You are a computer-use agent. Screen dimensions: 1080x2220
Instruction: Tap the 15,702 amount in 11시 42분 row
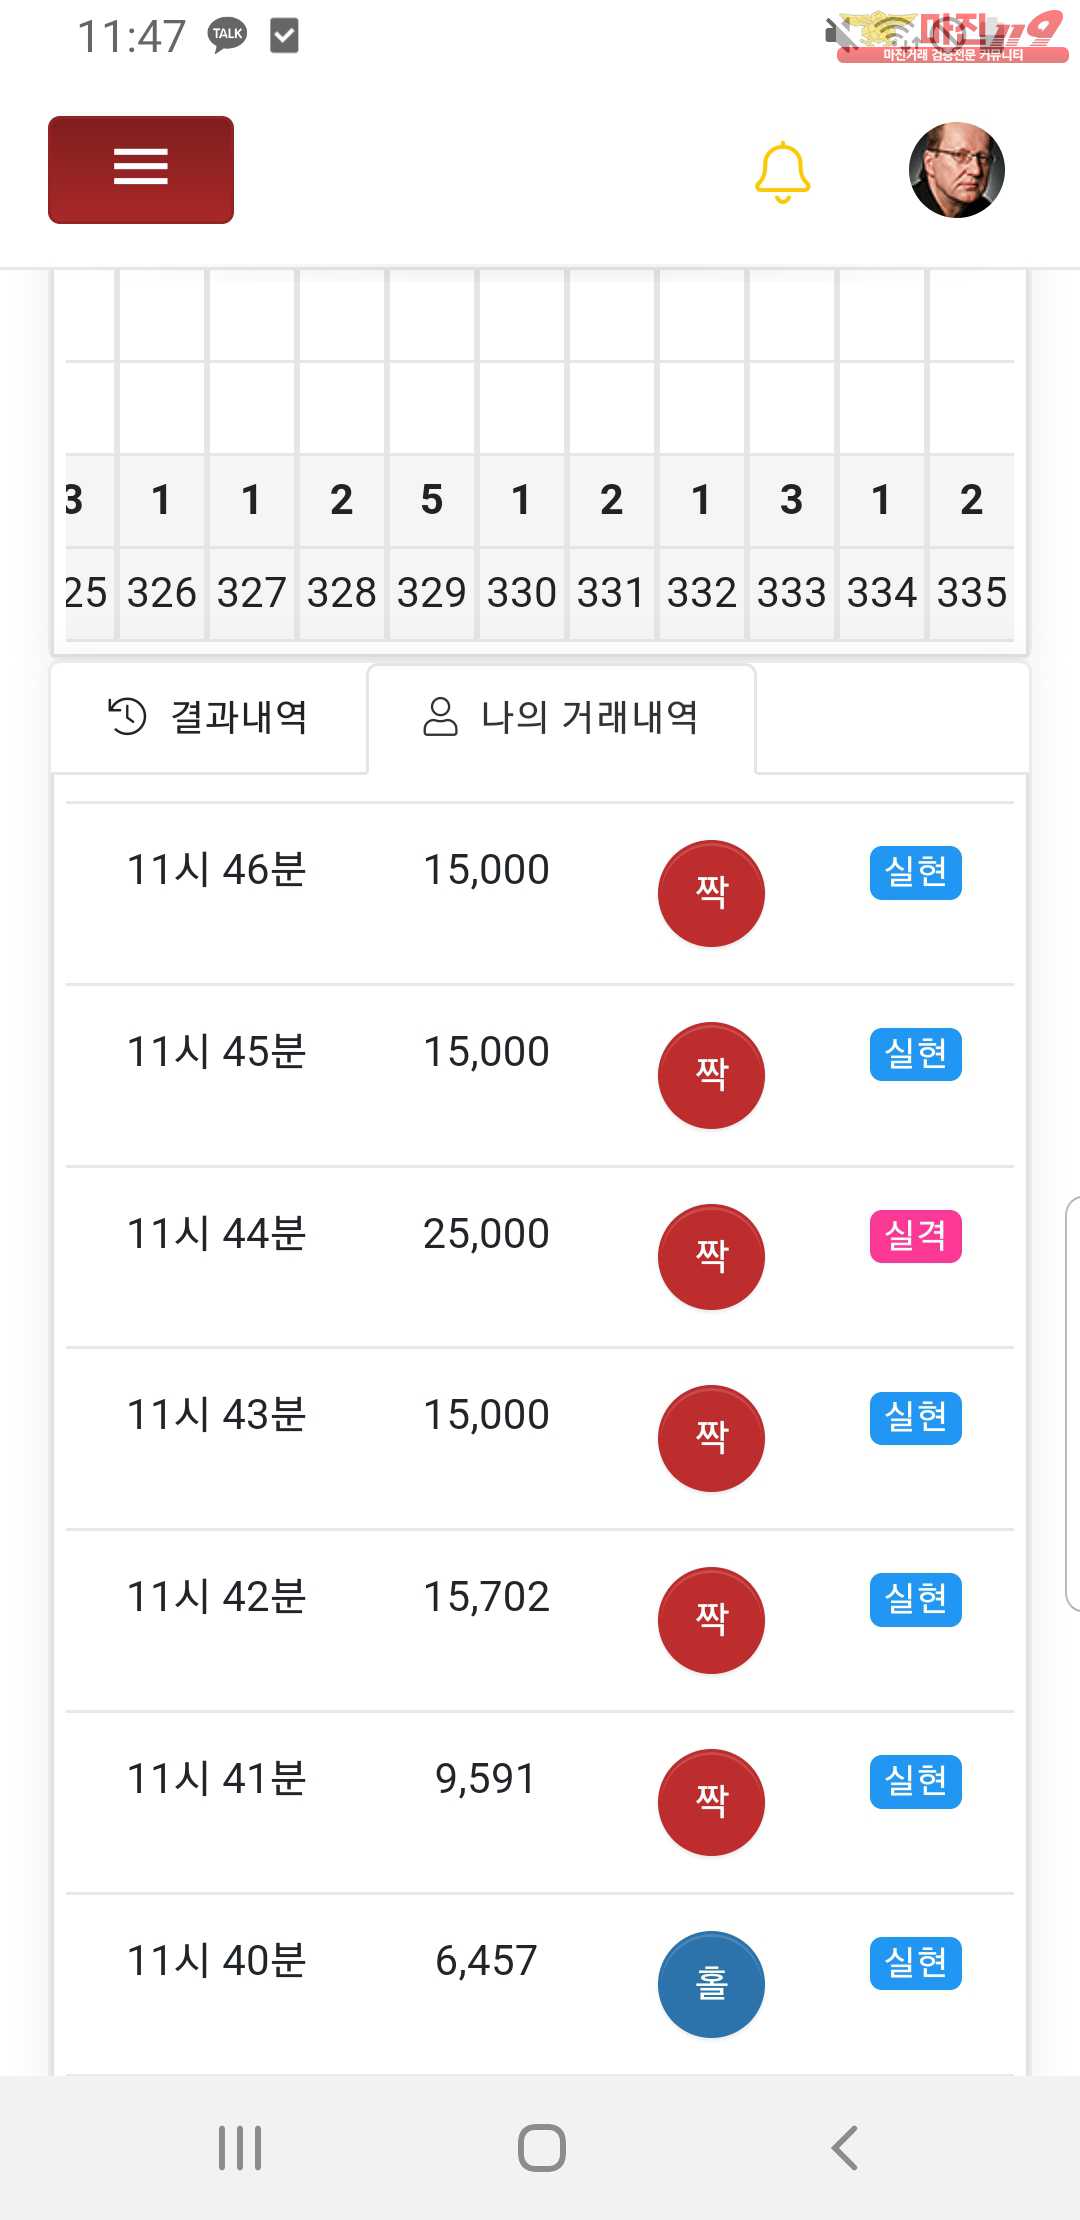point(486,1597)
